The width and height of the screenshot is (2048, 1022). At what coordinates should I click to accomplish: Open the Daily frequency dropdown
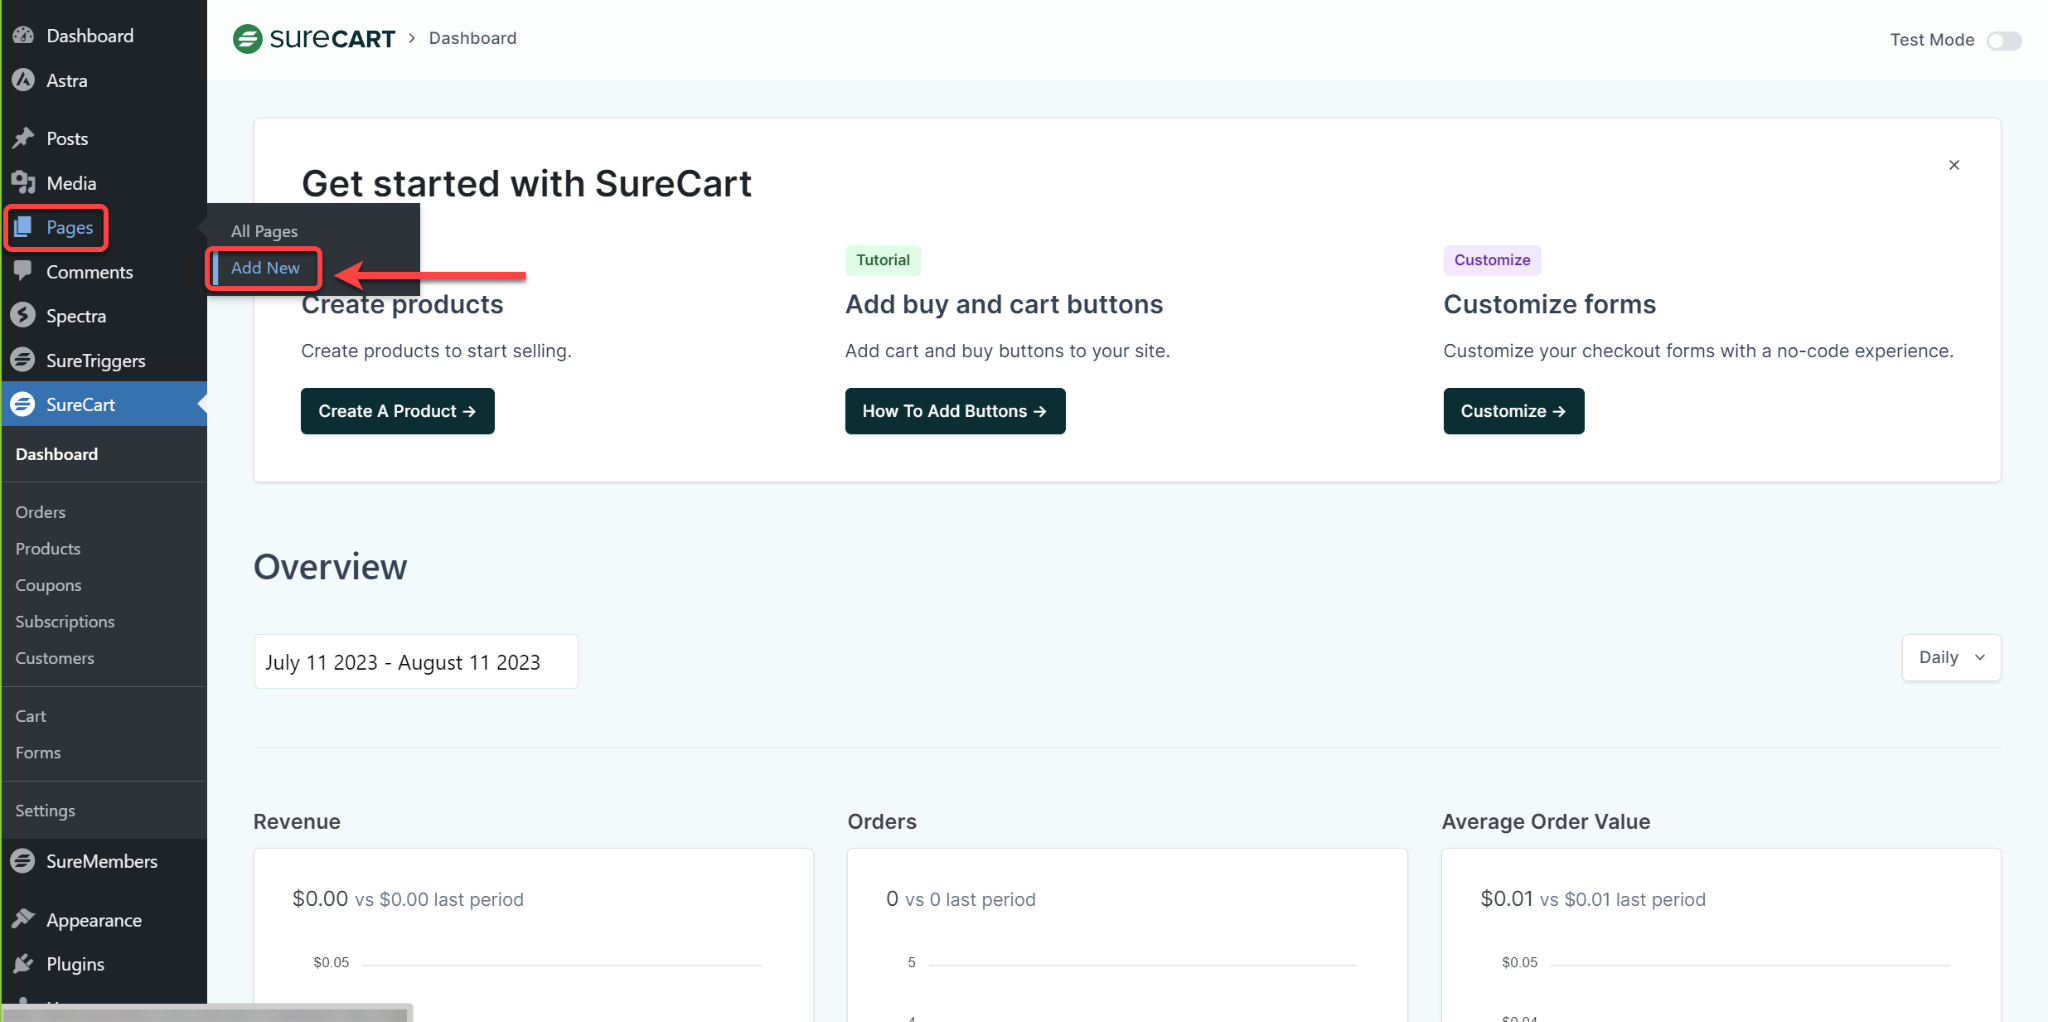click(x=1949, y=657)
